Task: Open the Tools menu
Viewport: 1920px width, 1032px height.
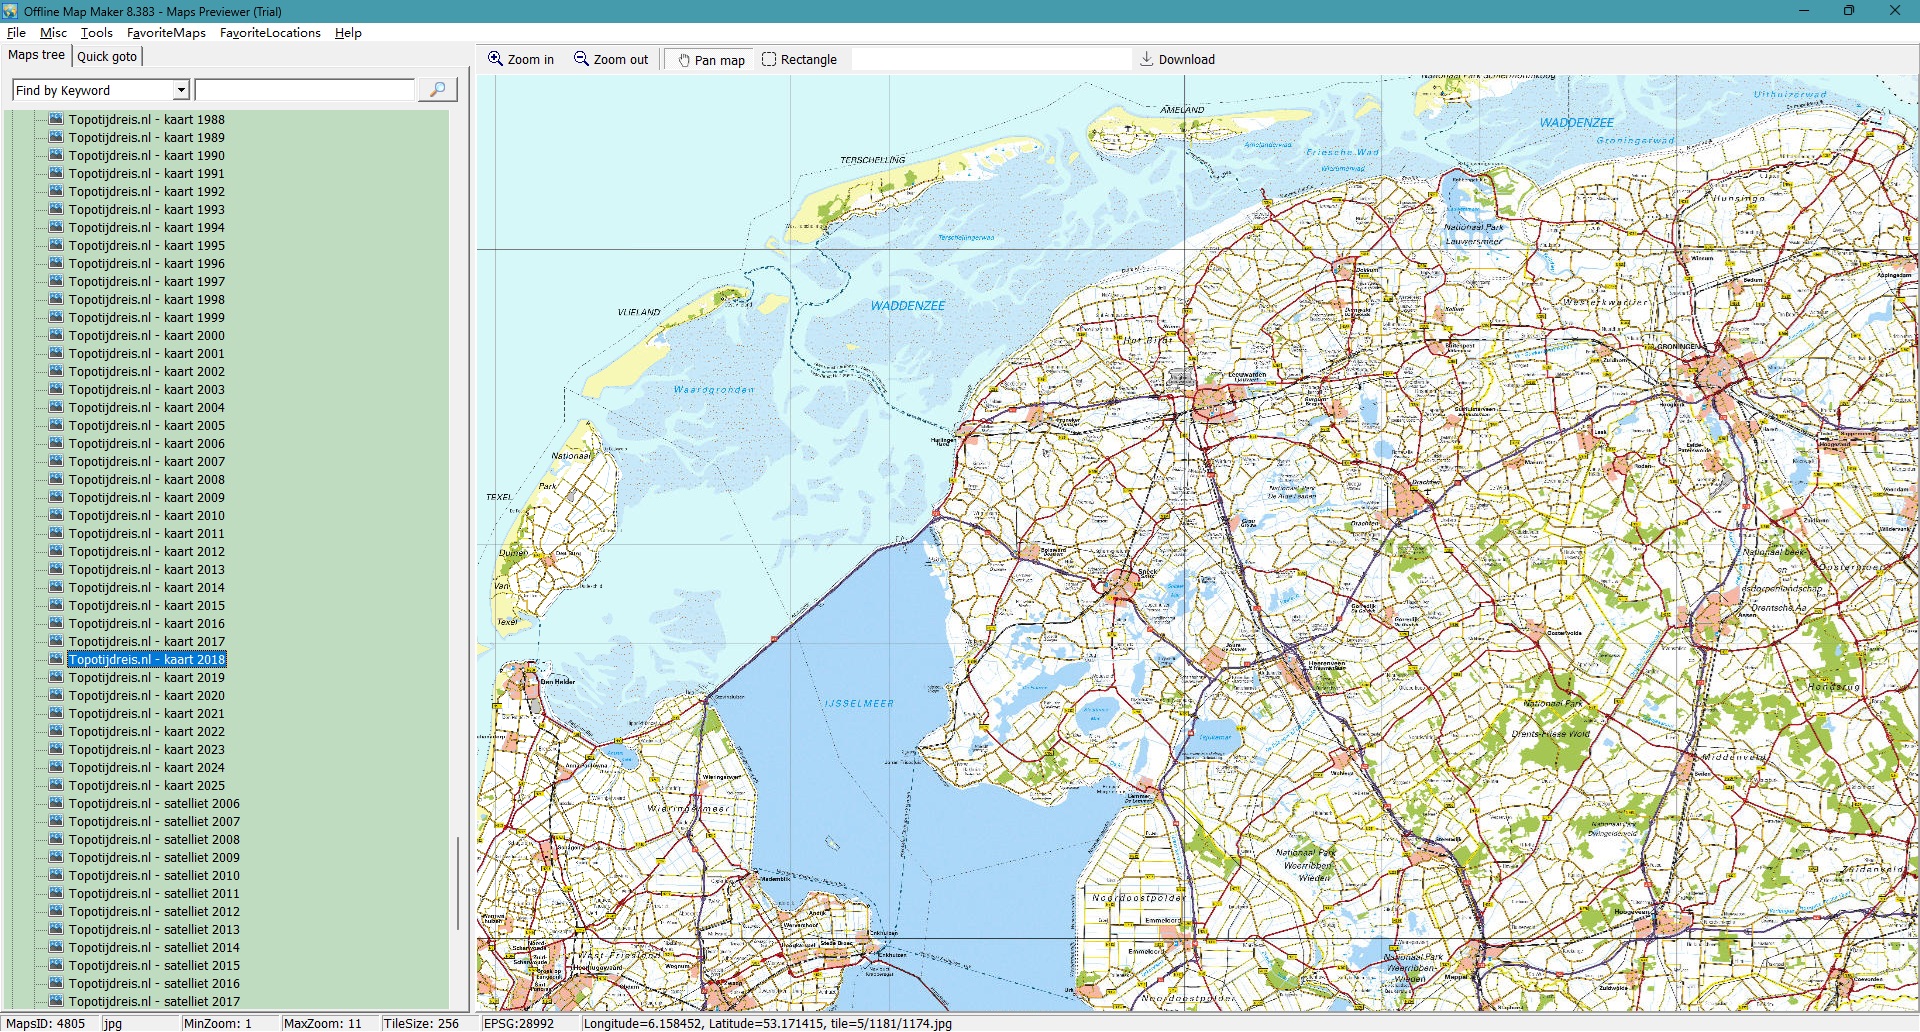Action: pos(97,33)
